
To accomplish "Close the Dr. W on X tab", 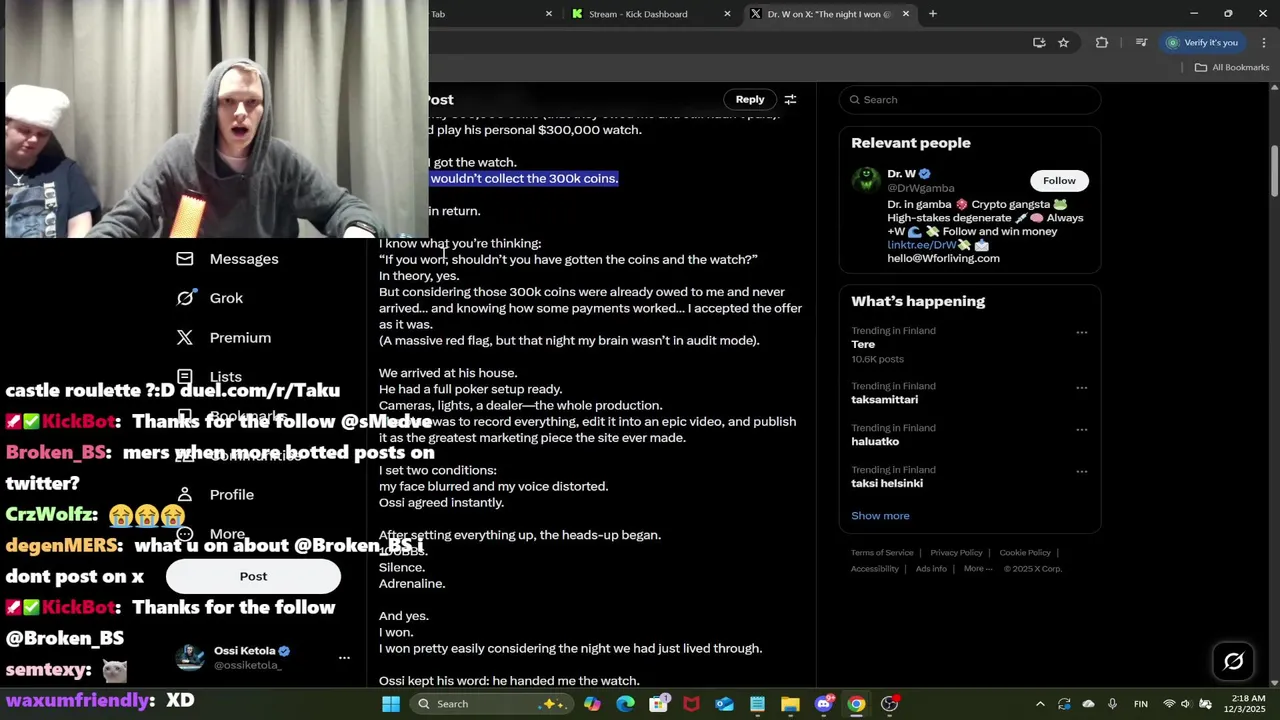I will pyautogui.click(x=906, y=14).
